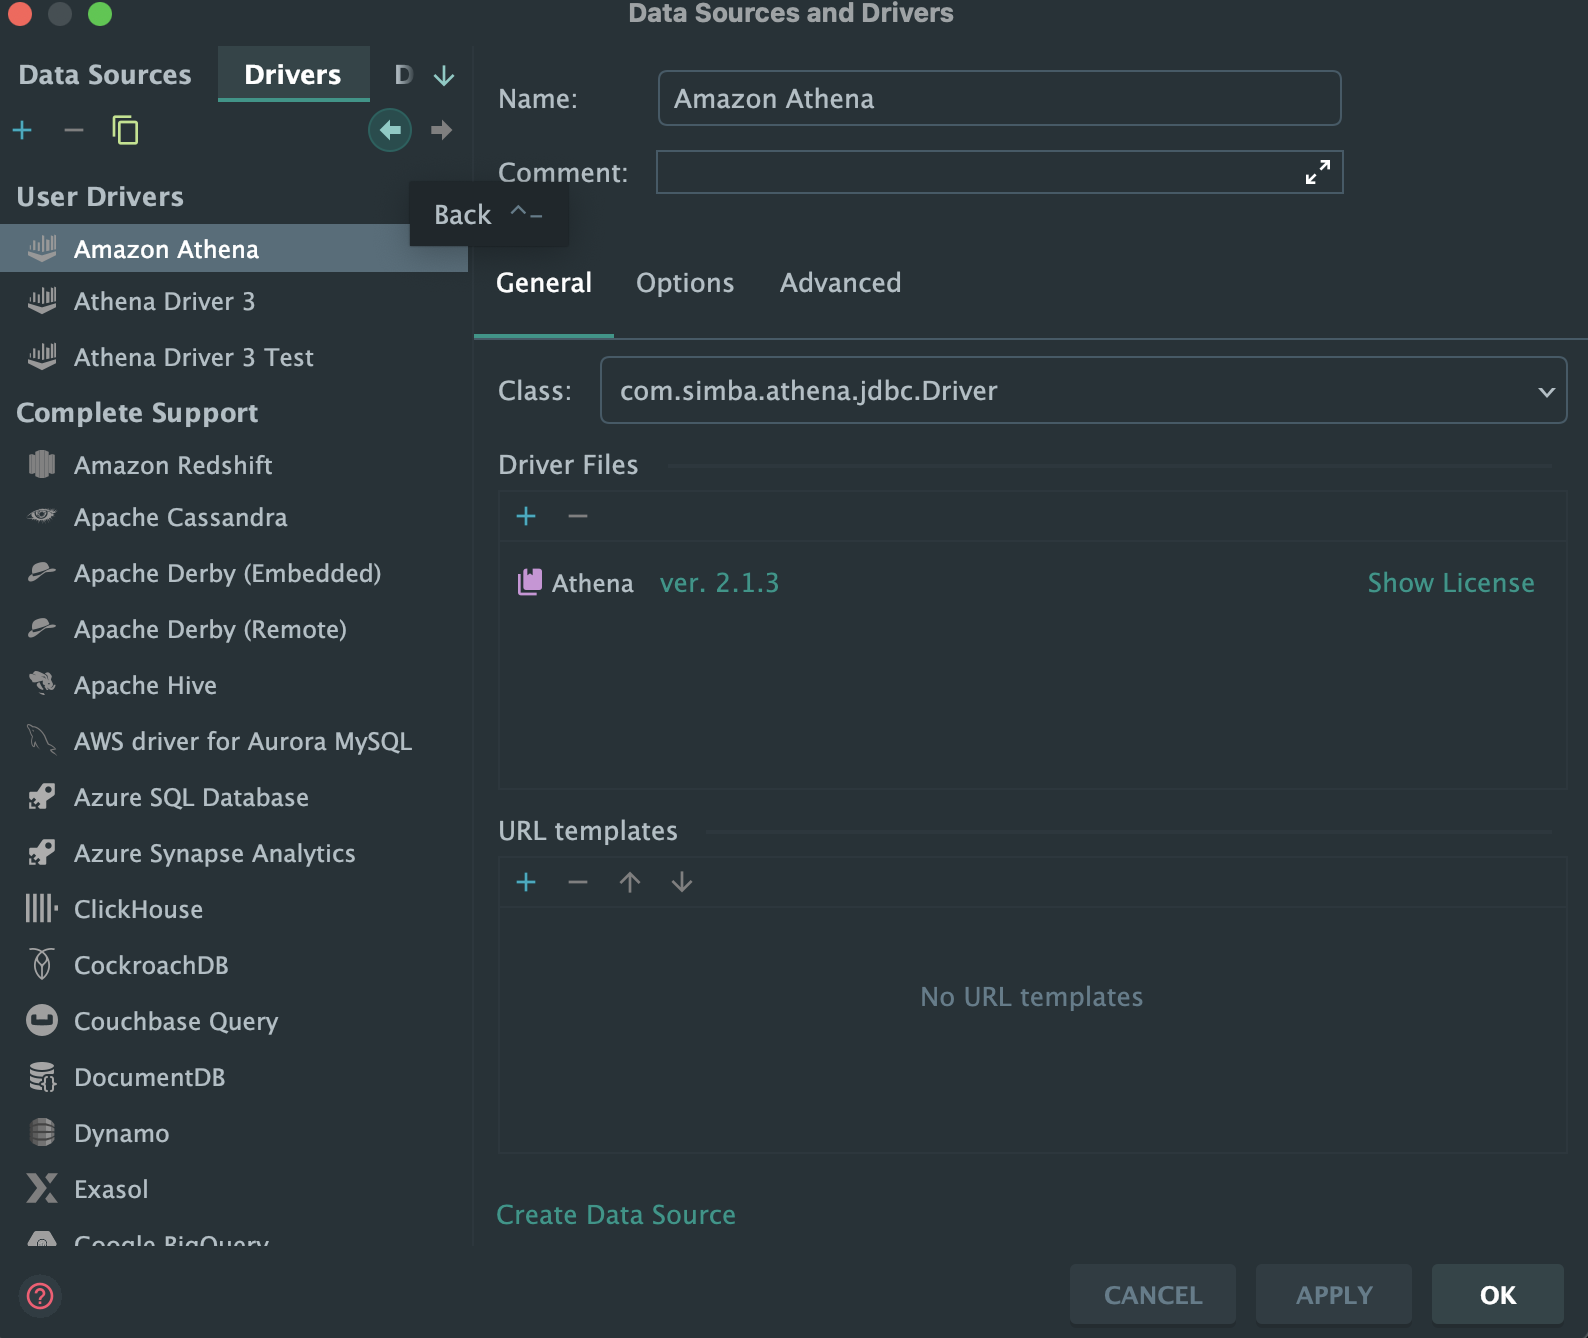The image size is (1588, 1338).
Task: Click the CANCEL button
Action: tap(1153, 1295)
